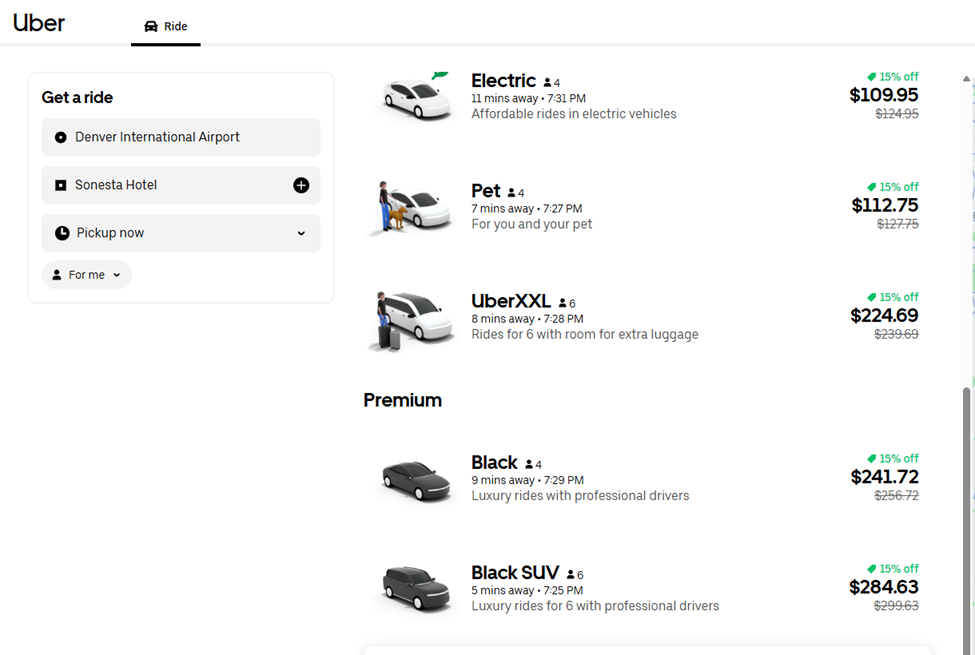
Task: Click the Black SUV price $284.63
Action: pyautogui.click(x=883, y=587)
